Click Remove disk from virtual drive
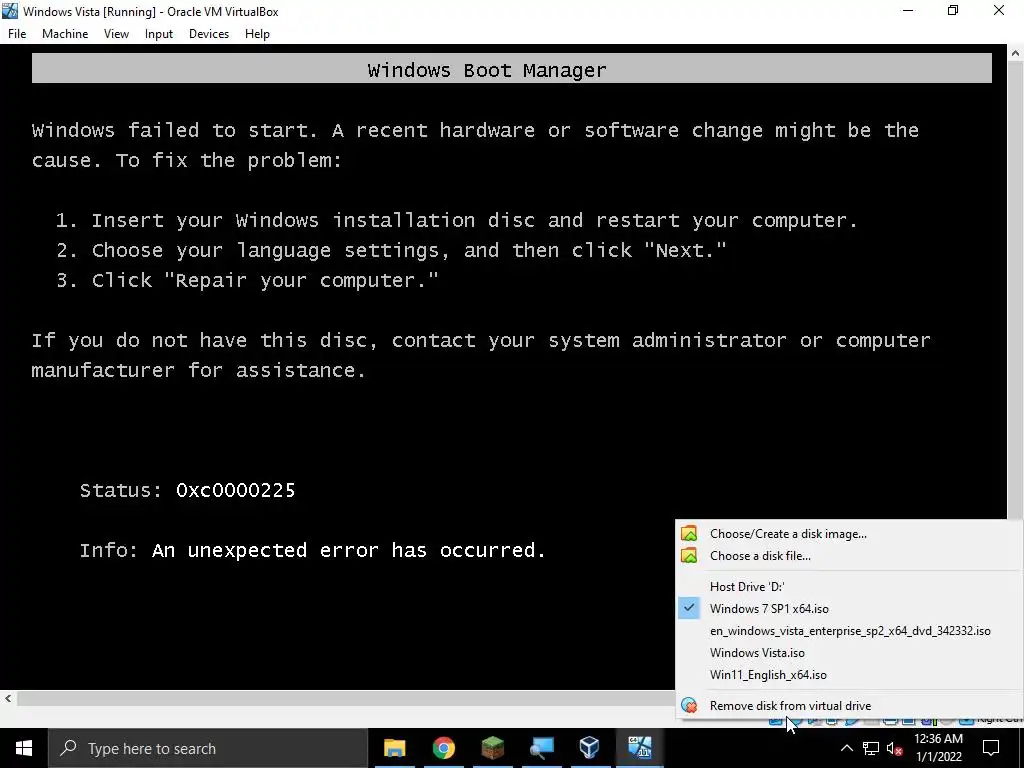The image size is (1024, 768). tap(849, 705)
